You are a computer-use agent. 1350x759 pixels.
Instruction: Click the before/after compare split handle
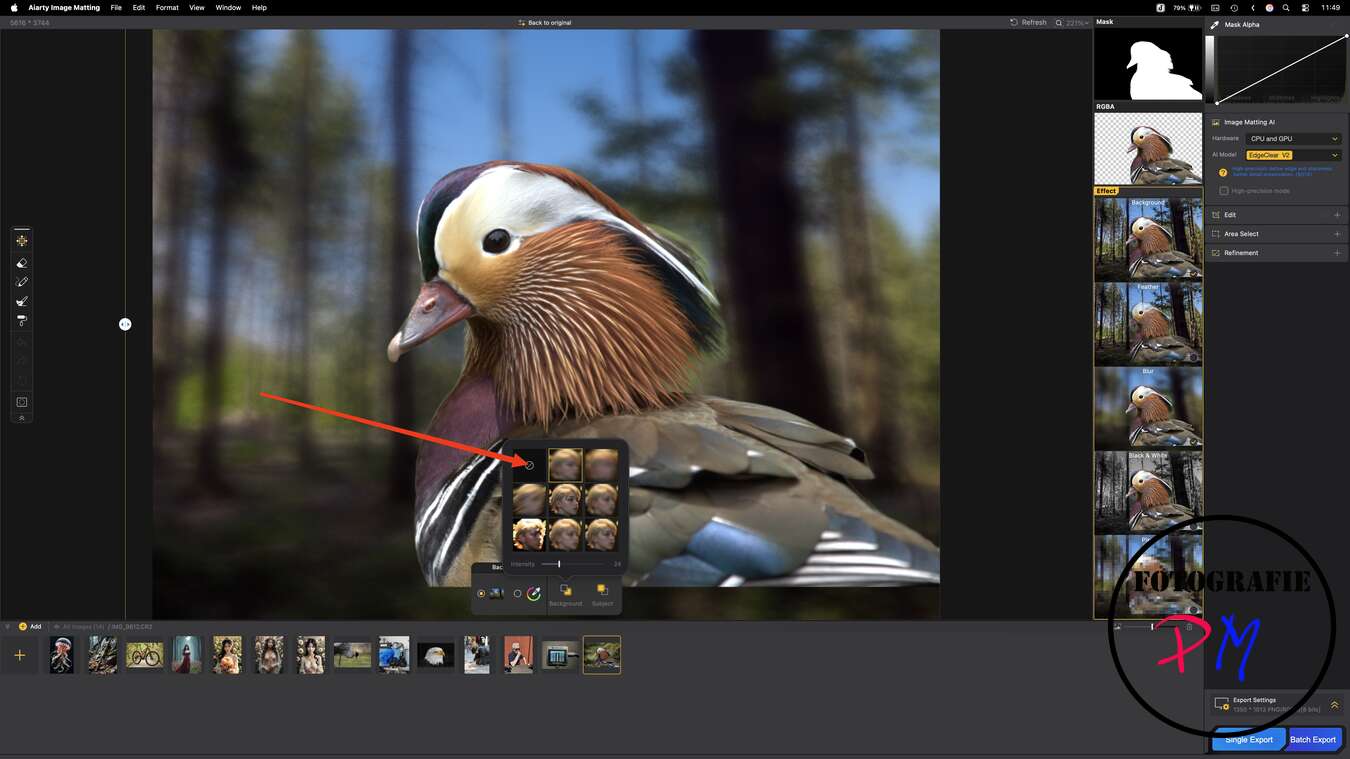(125, 324)
